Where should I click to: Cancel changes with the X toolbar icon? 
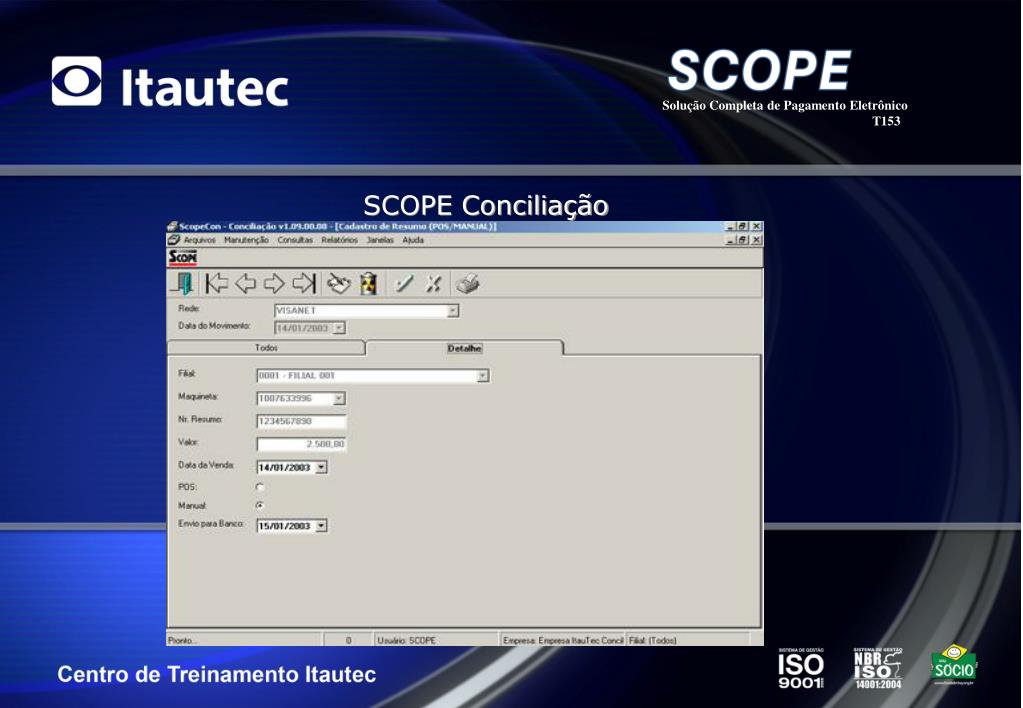click(433, 284)
